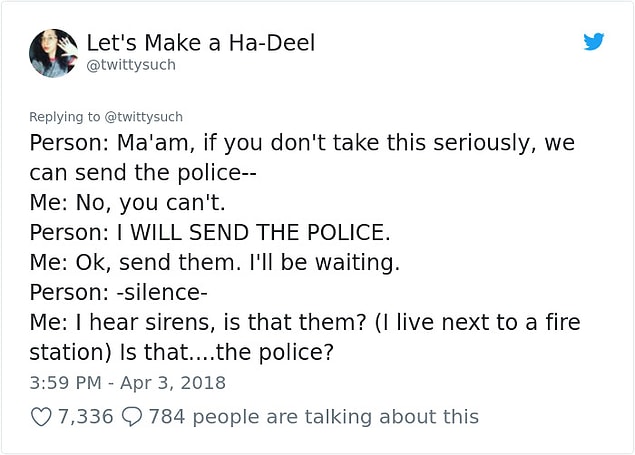This screenshot has width=635, height=455.
Task: Click the Twitter bird logo icon
Action: point(594,41)
